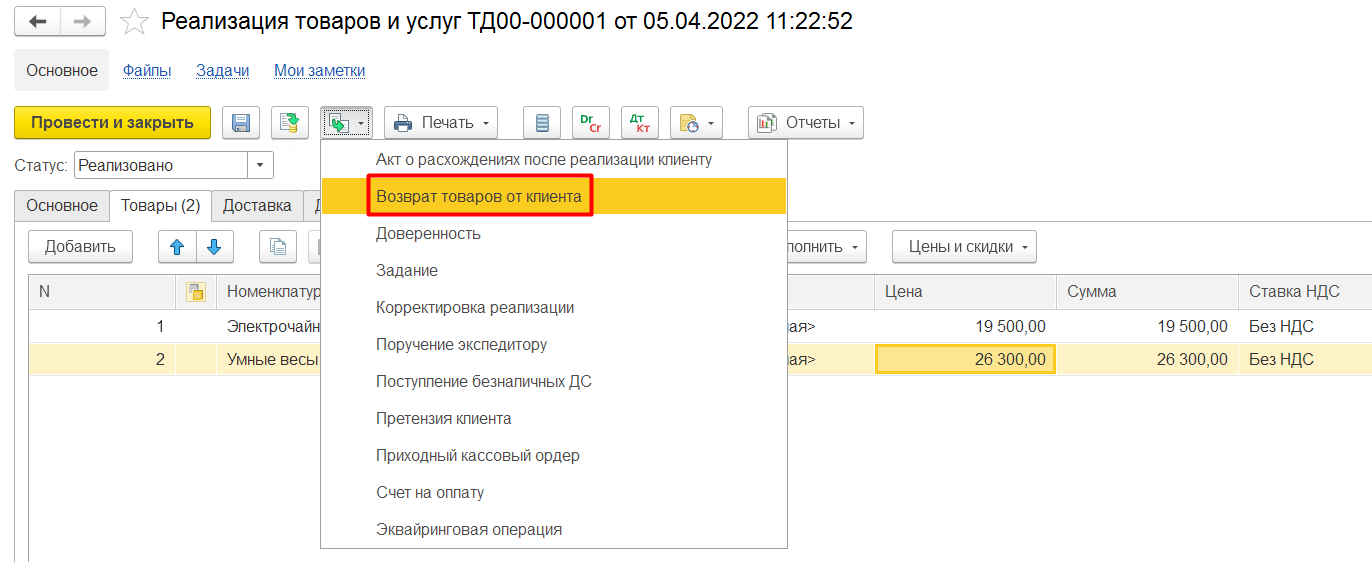Viewport: 1372px width, 562px height.
Task: Choose Возврат товаров от клиента
Action: (554, 196)
